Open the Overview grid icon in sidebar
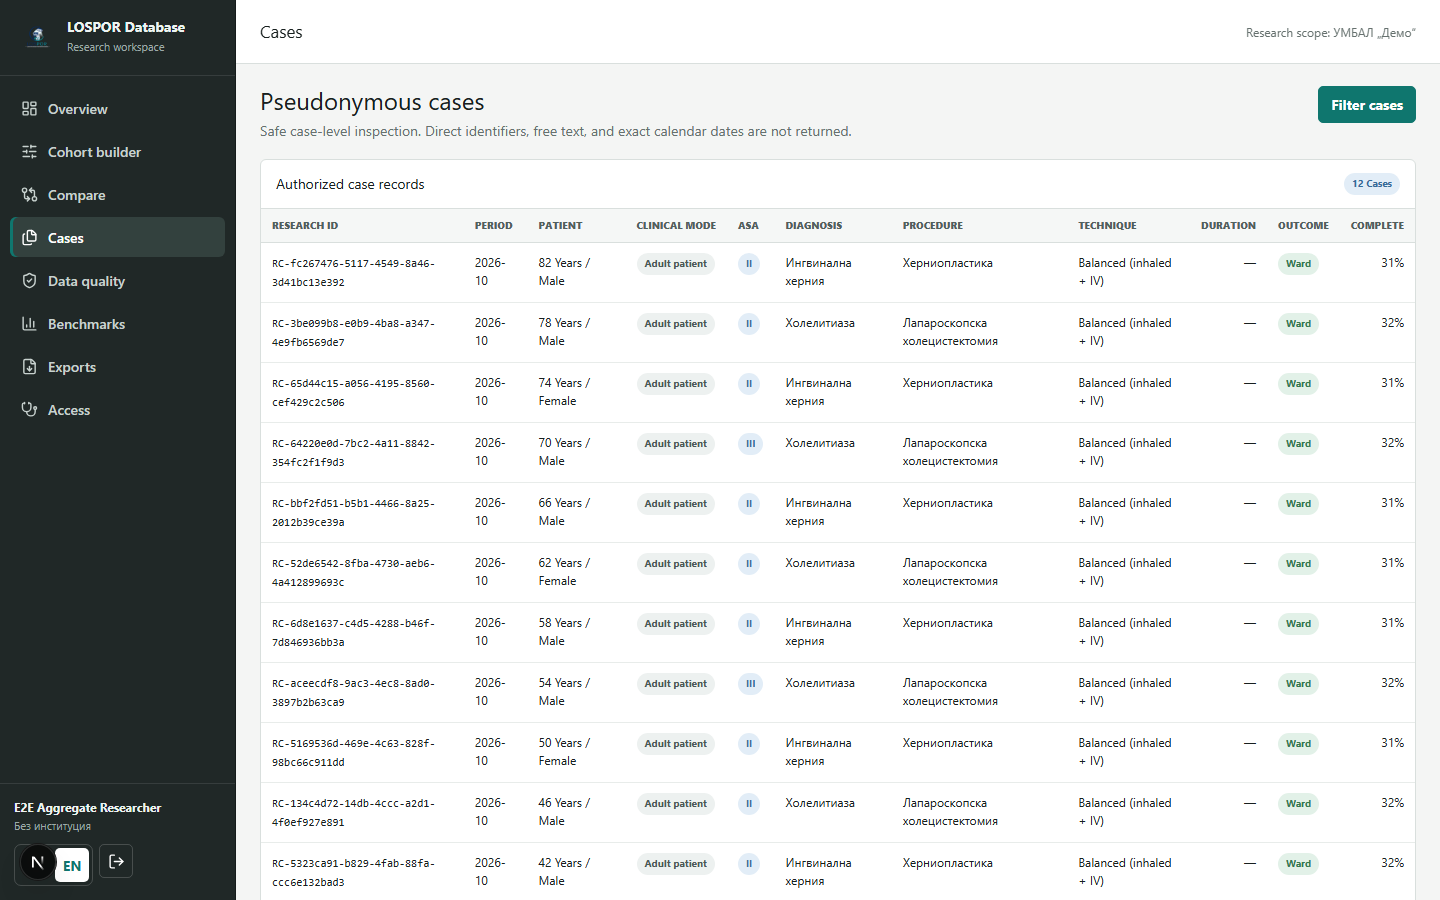The height and width of the screenshot is (900, 1440). (30, 109)
